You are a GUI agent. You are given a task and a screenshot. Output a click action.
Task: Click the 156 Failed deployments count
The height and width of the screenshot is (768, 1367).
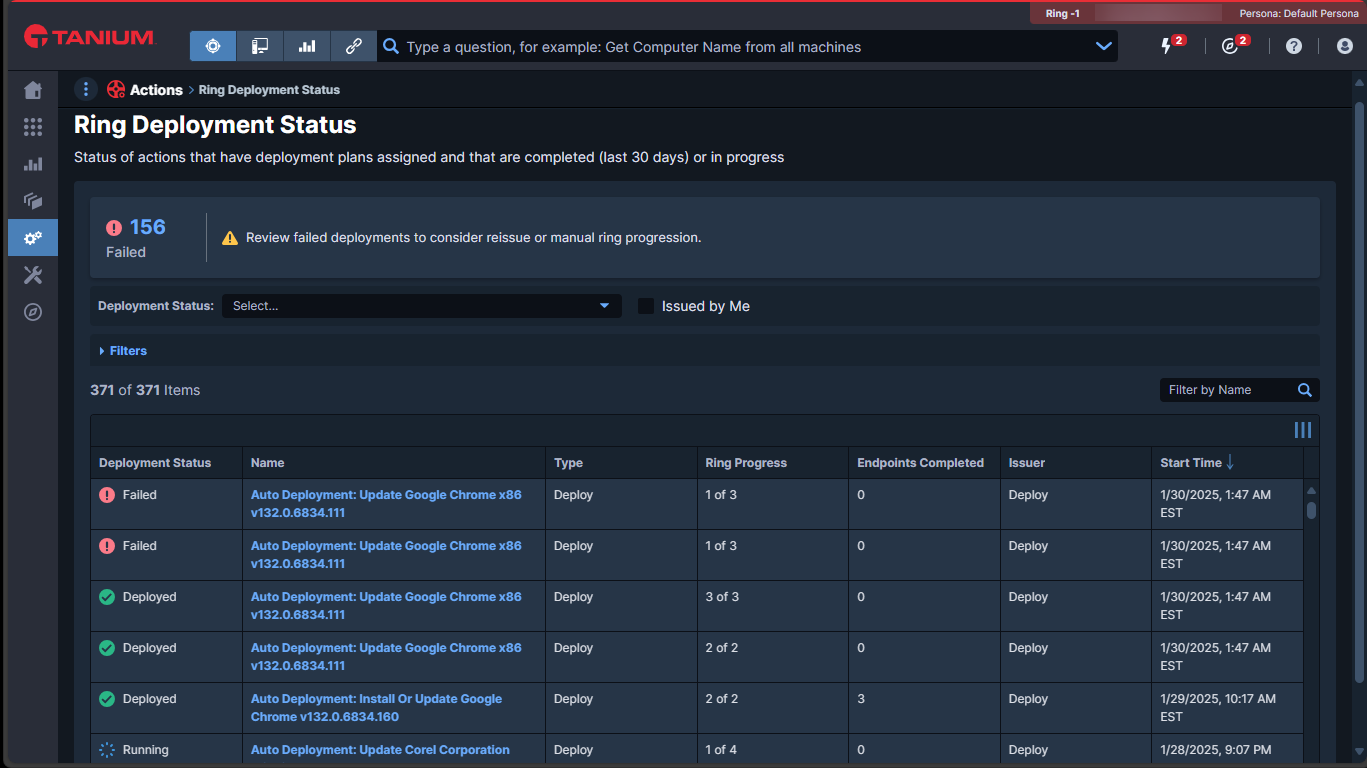[x=147, y=227]
